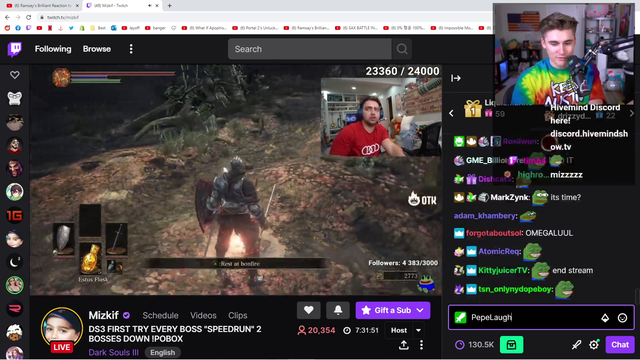
Task: Collapse the chat panel with arrow icon
Action: (456, 78)
